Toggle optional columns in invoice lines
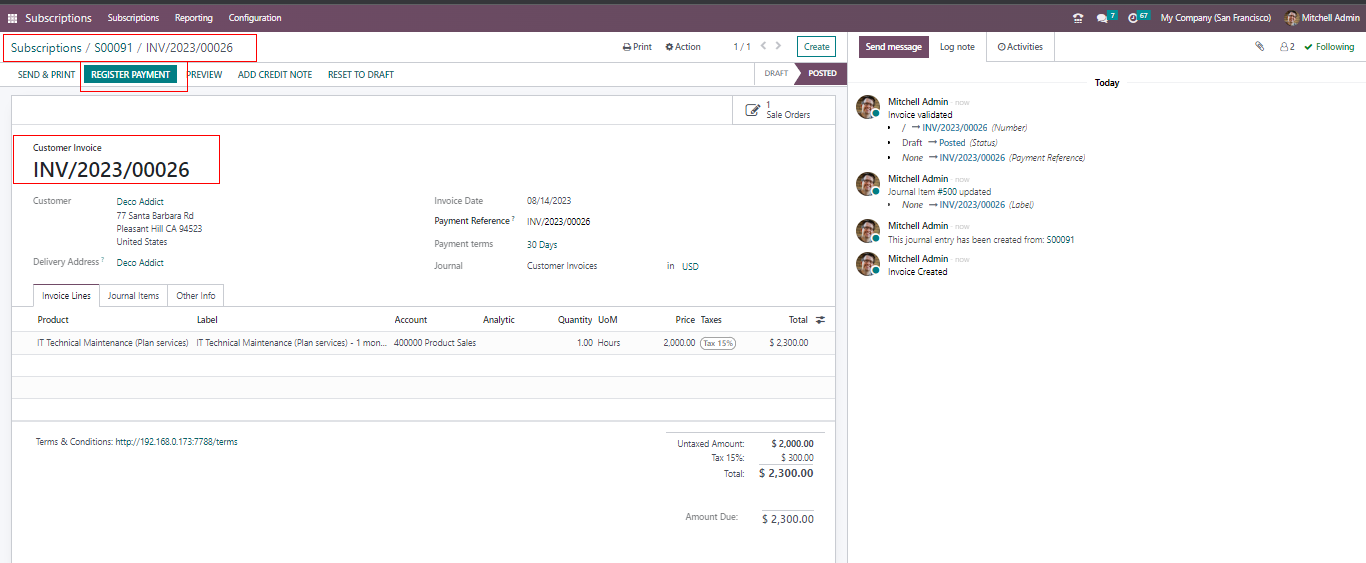1366x563 pixels. tap(820, 320)
